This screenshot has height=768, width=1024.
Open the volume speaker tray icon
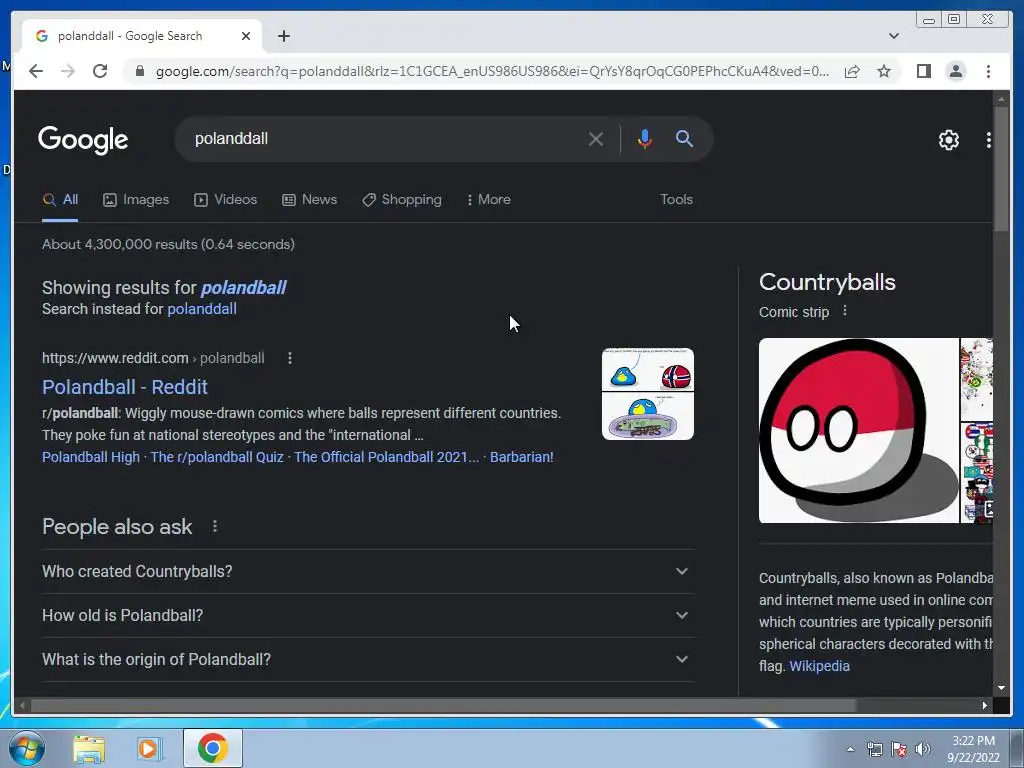click(x=923, y=750)
